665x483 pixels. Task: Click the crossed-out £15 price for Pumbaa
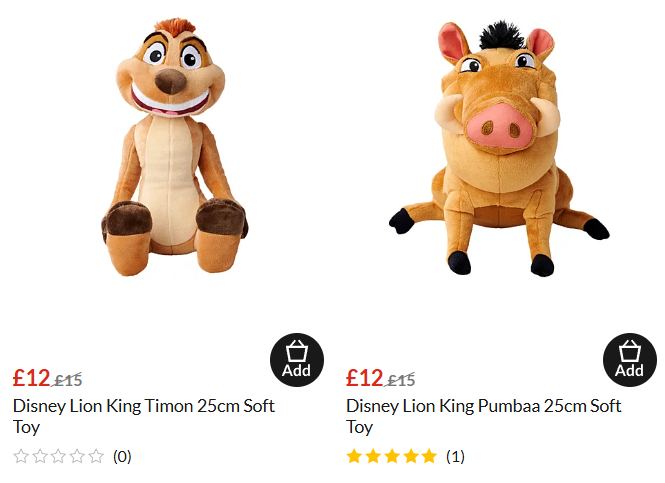(401, 380)
